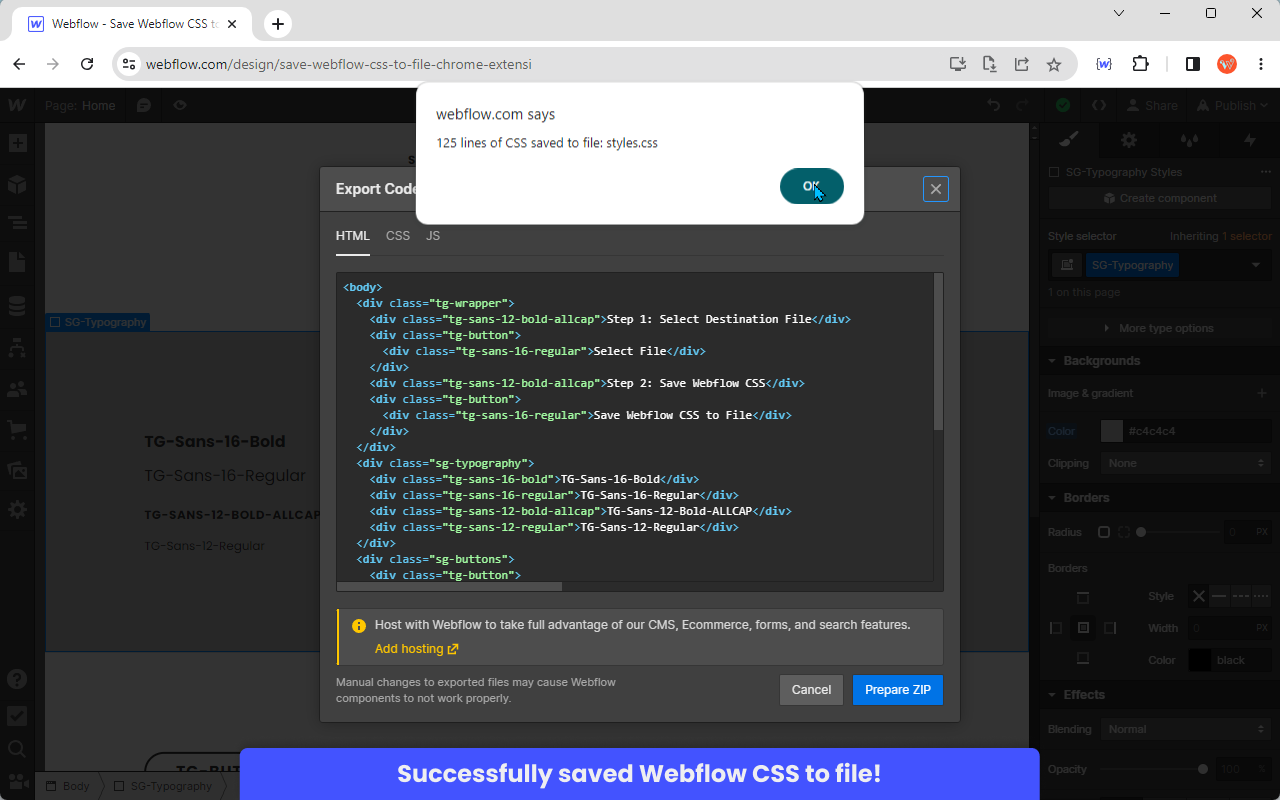Bookmark this page with the star
This screenshot has height=800, width=1280.
[1054, 64]
